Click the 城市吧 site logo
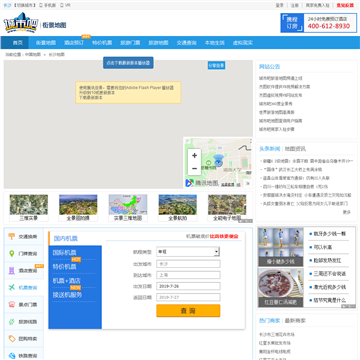Viewport: 360px width, 360px height. [21, 23]
